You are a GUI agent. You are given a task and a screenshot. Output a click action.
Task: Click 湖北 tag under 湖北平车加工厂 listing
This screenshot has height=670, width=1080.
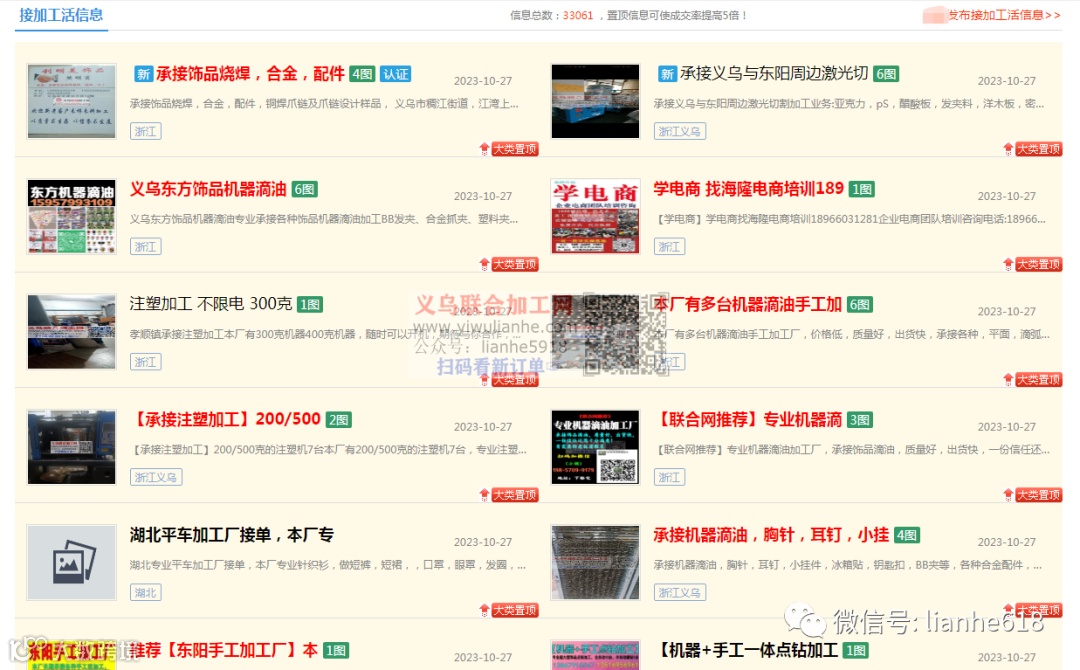click(x=145, y=592)
